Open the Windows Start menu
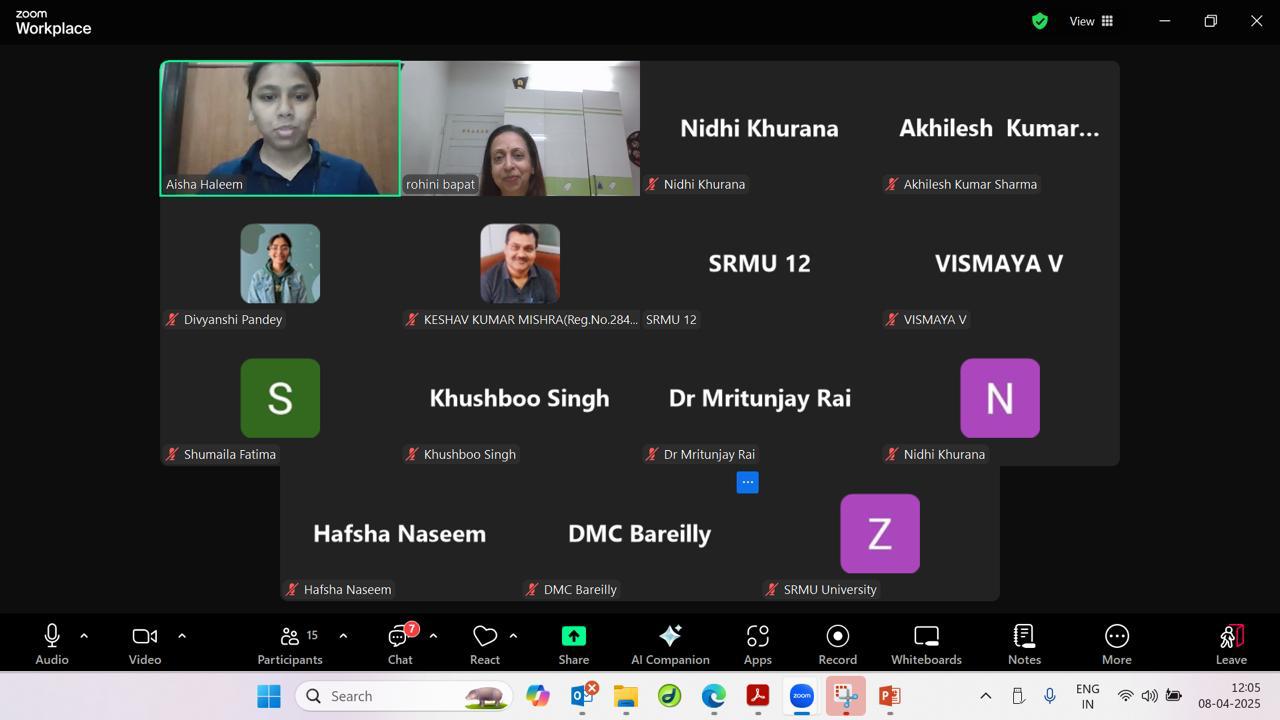The width and height of the screenshot is (1280, 720). pos(269,696)
